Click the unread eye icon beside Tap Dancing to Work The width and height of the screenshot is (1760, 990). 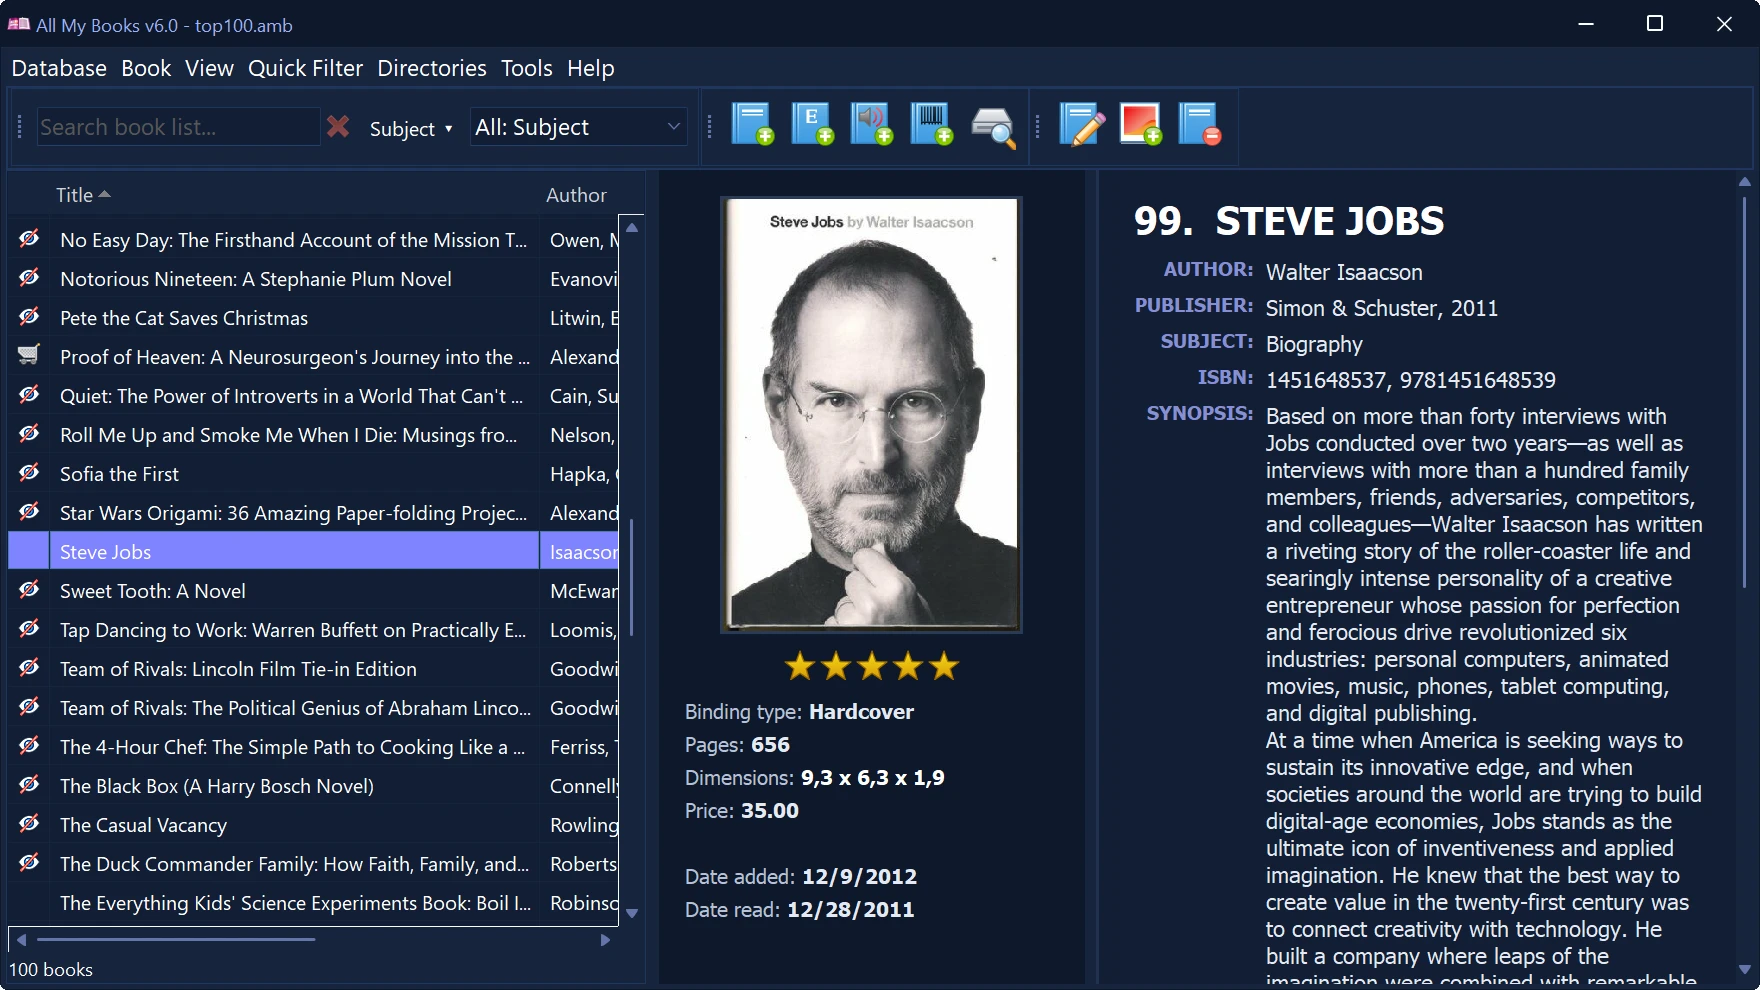tap(29, 628)
